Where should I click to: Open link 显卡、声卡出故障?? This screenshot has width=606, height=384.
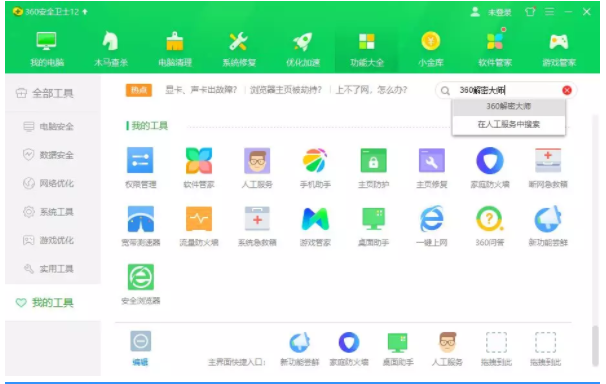click(x=201, y=90)
